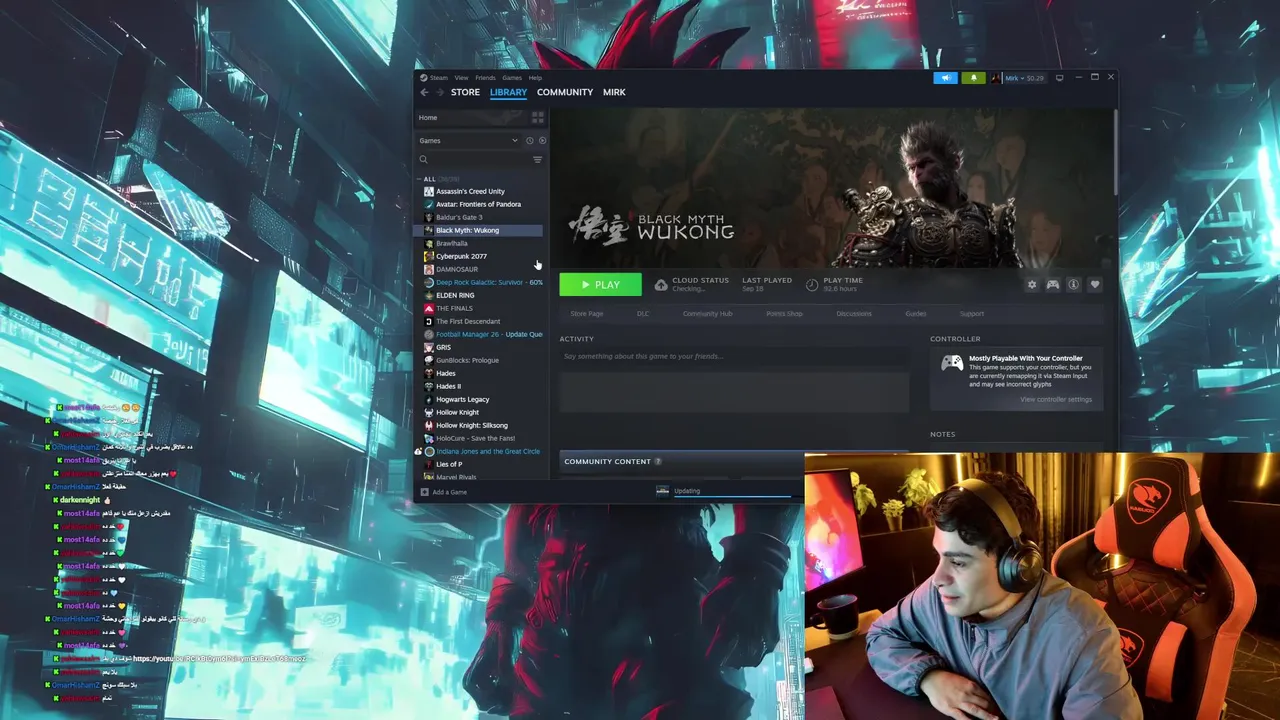Open controller layout gamepad icon
Screen dimensions: 1280x720
(1053, 285)
